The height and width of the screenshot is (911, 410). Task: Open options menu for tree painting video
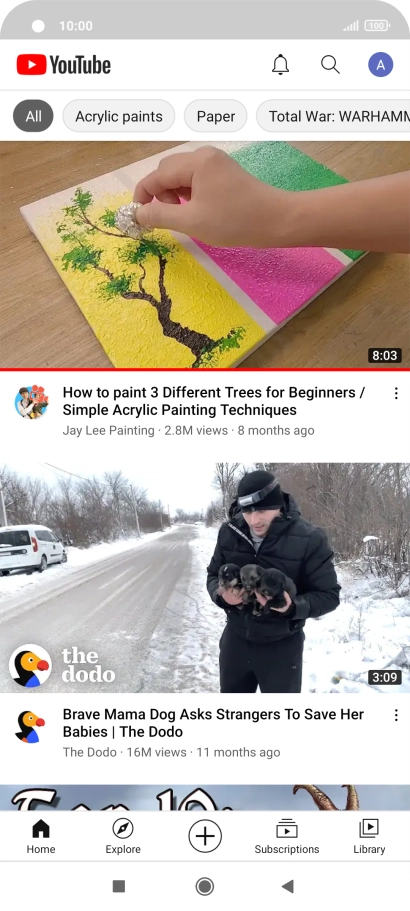coord(396,393)
